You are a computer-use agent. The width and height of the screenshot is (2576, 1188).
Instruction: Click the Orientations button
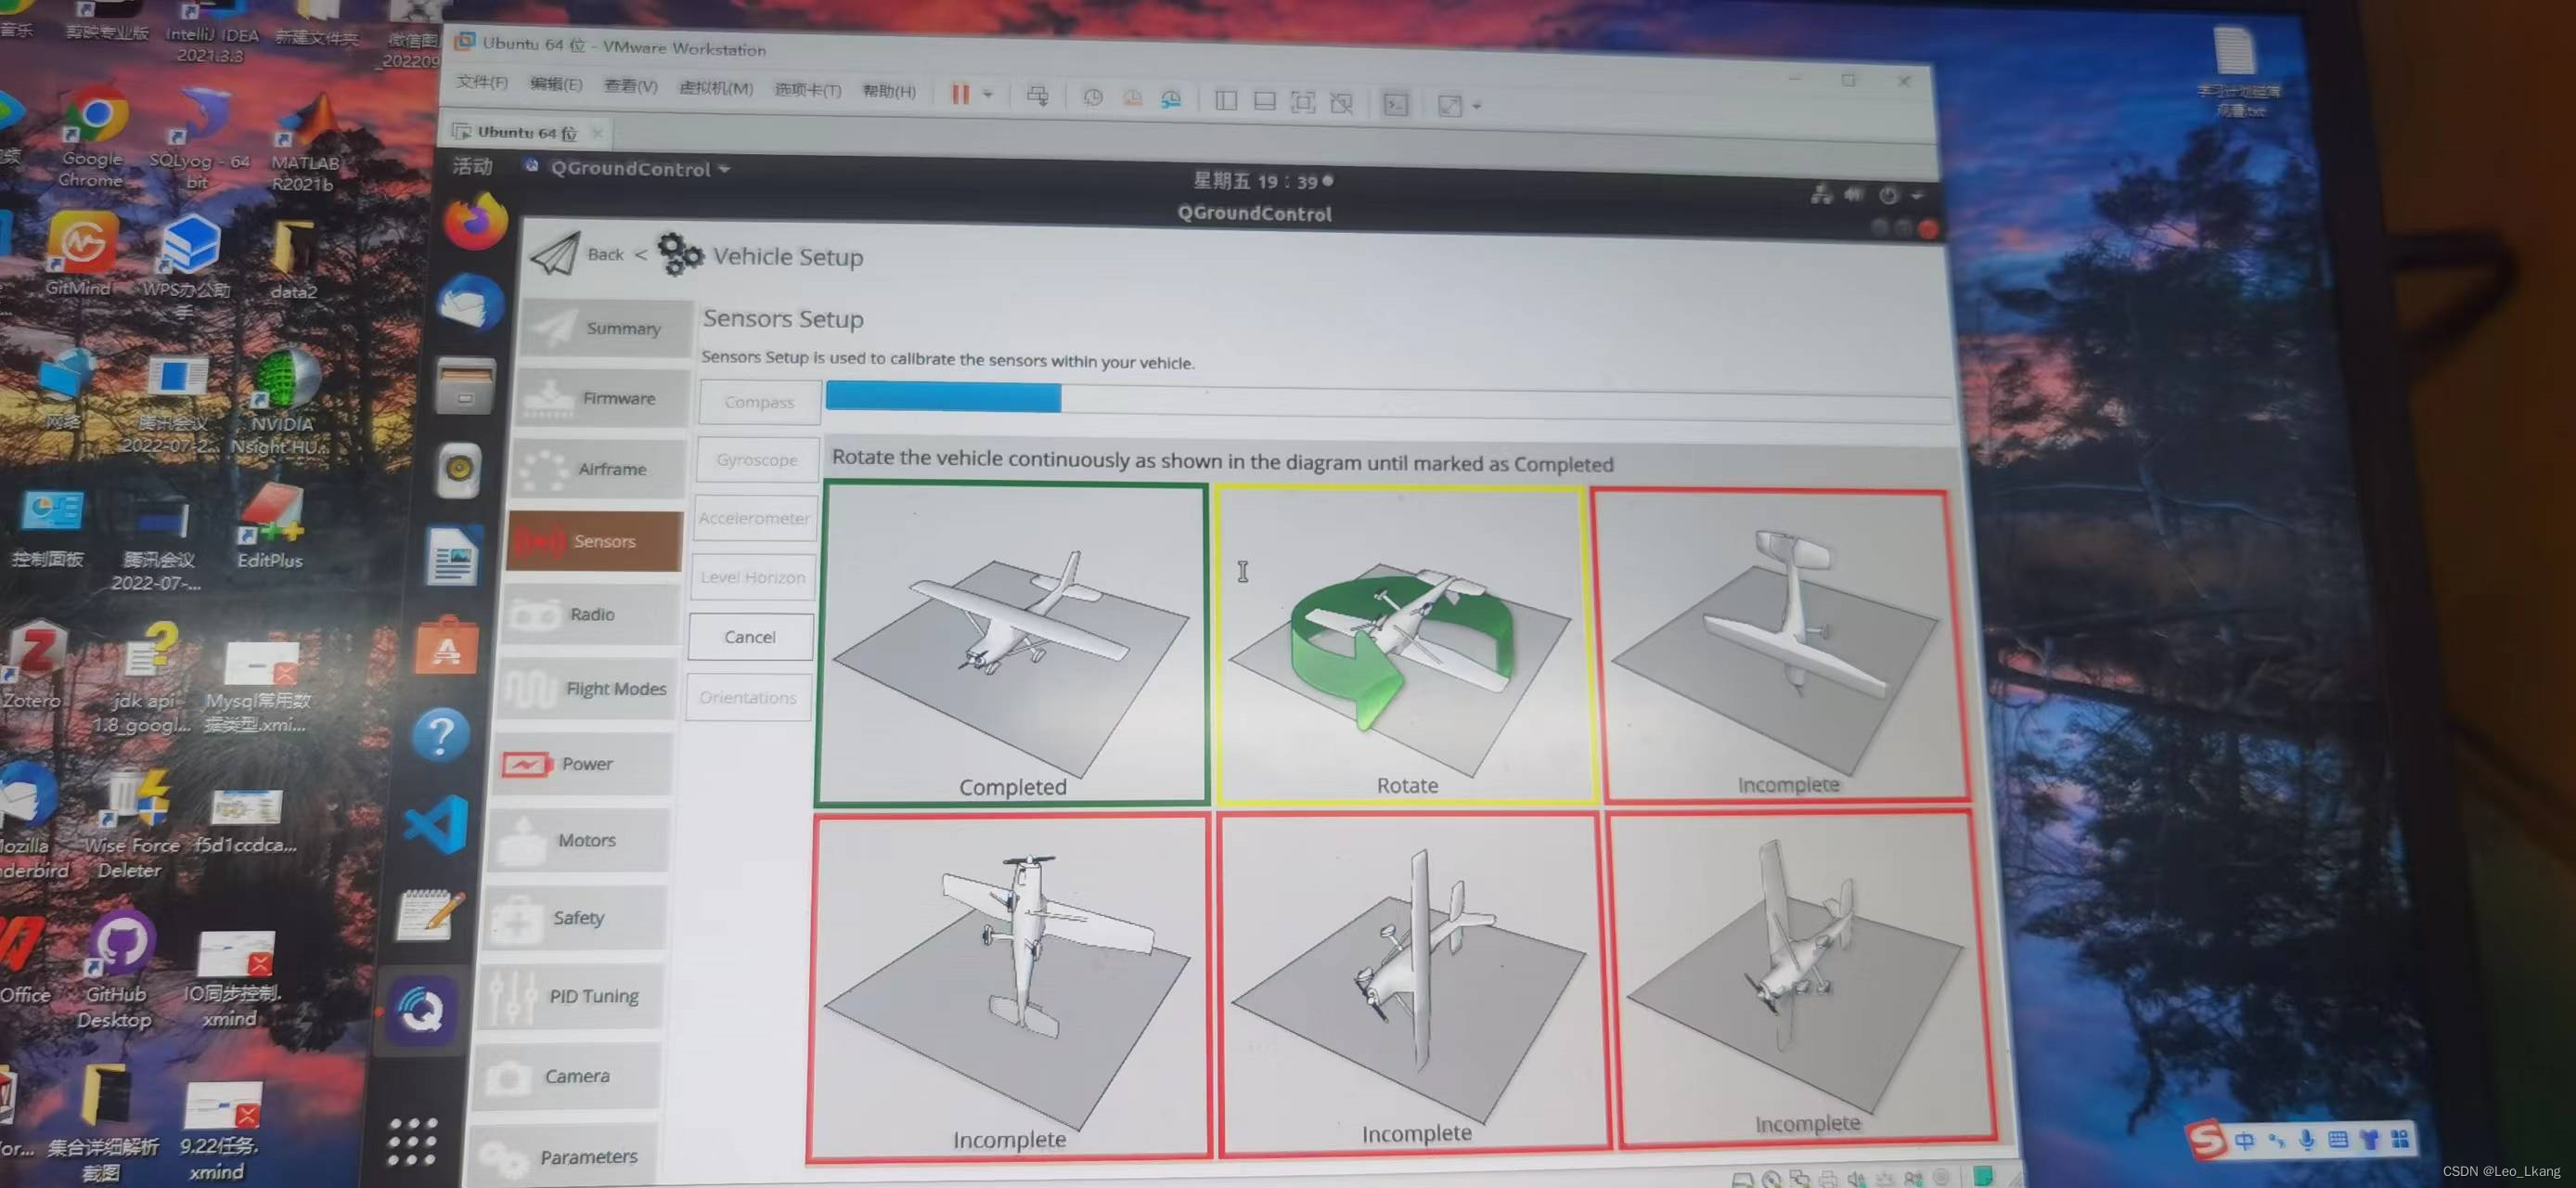coord(748,697)
